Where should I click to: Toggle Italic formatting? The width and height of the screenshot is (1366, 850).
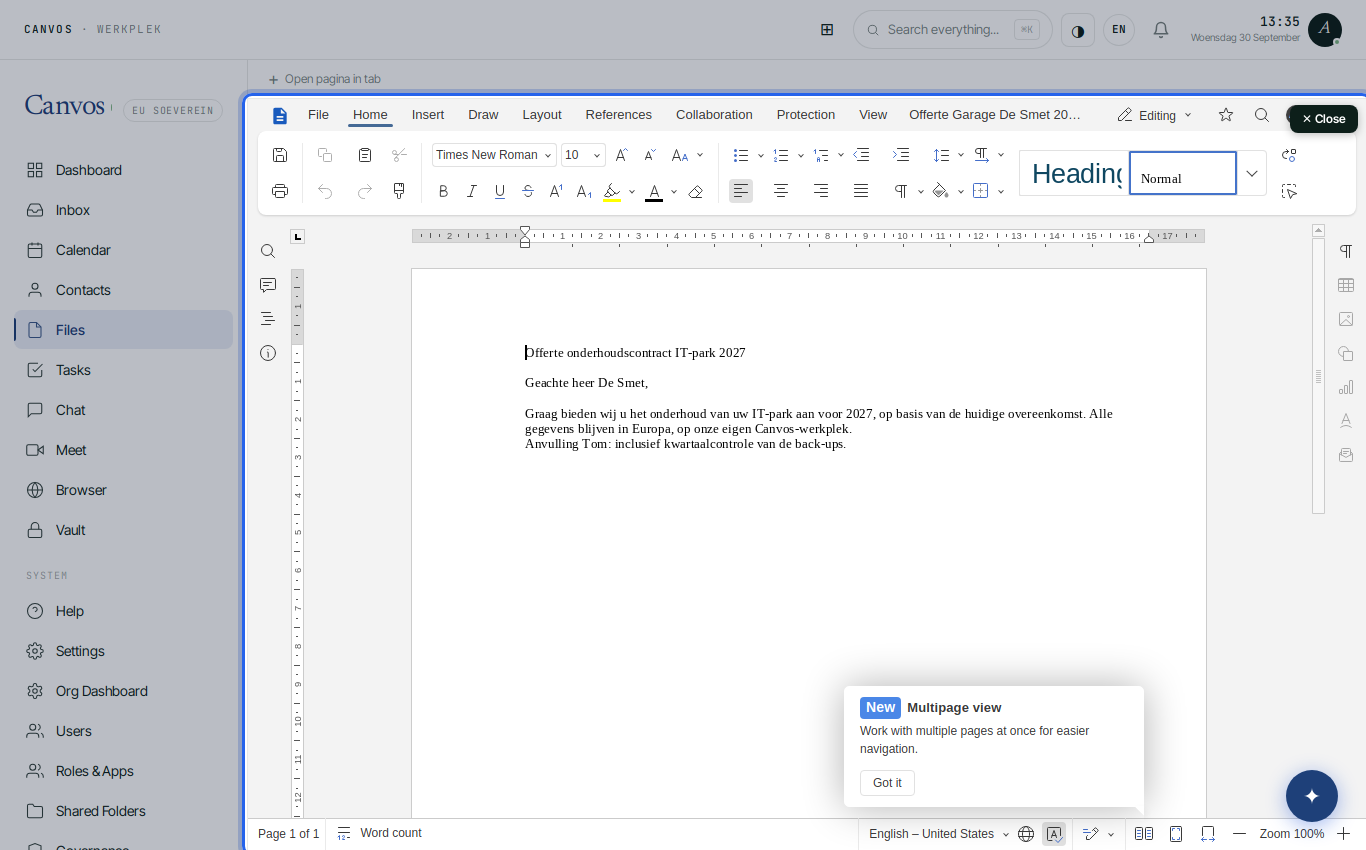472,191
